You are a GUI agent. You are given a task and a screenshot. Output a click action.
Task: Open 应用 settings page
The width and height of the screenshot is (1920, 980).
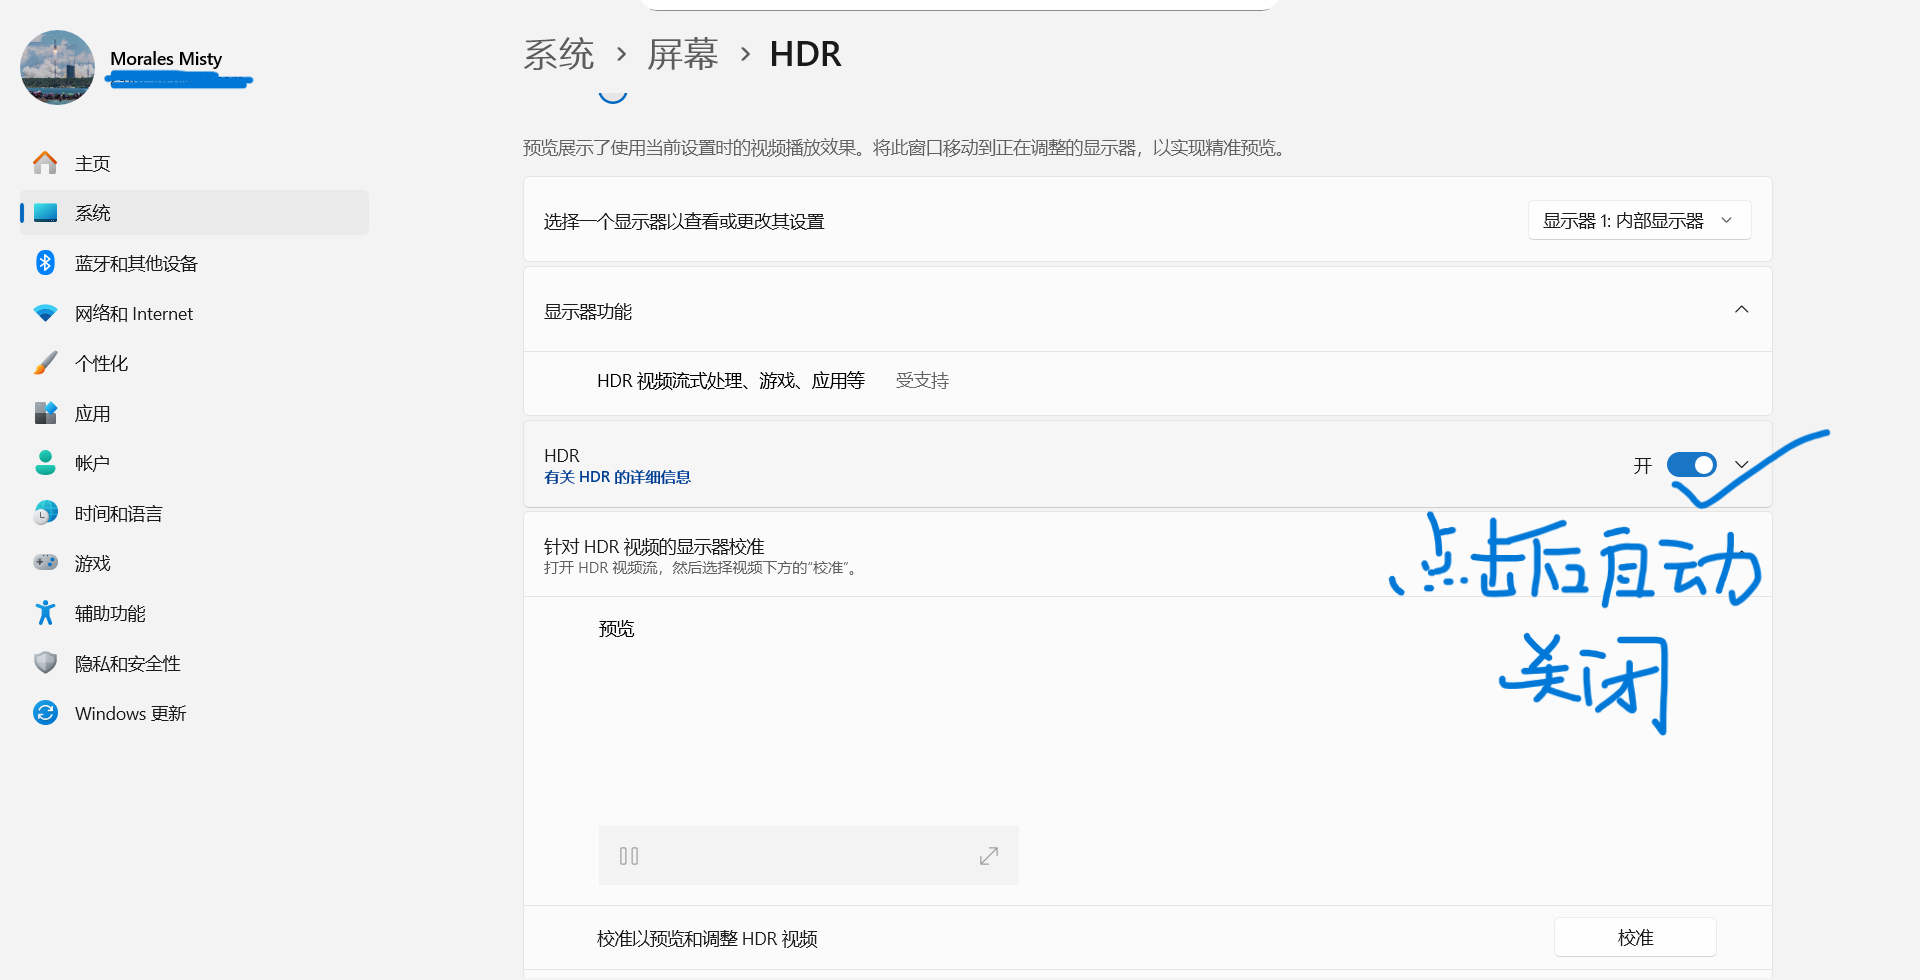click(x=195, y=413)
